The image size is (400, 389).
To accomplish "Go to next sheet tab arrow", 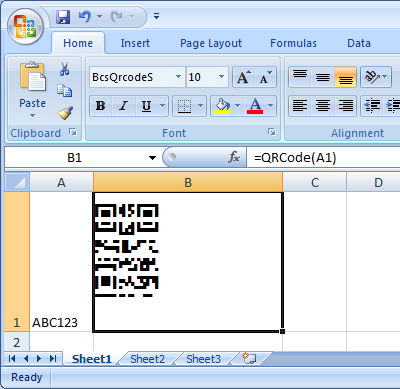I will click(x=39, y=359).
